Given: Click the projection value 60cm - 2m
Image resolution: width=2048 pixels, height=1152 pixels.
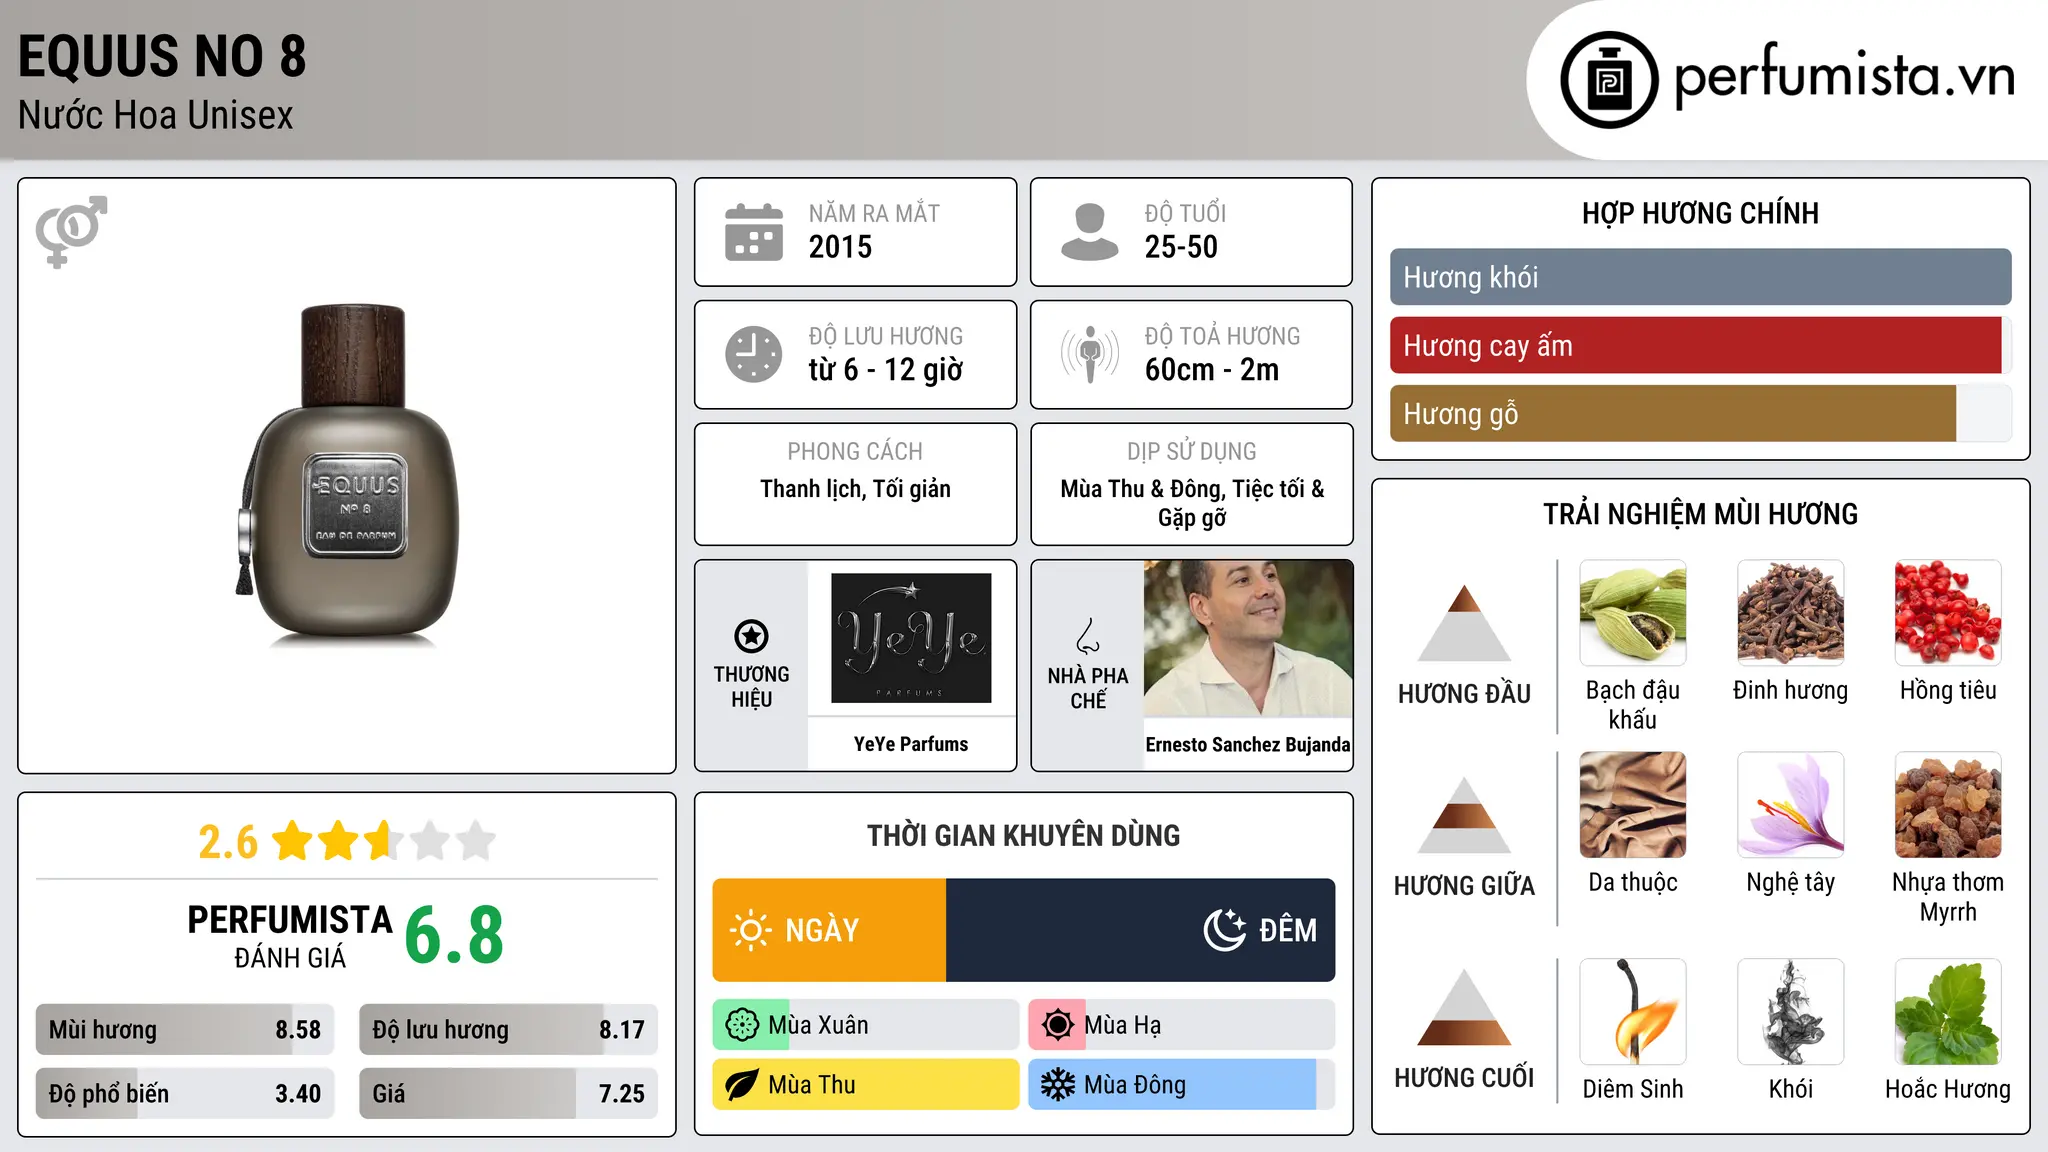Looking at the screenshot, I should (x=1212, y=370).
